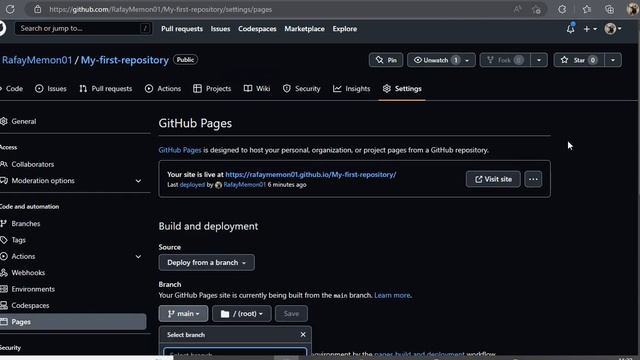Click the lock icon in the address bar
The width and height of the screenshot is (640, 360).
(38, 9)
